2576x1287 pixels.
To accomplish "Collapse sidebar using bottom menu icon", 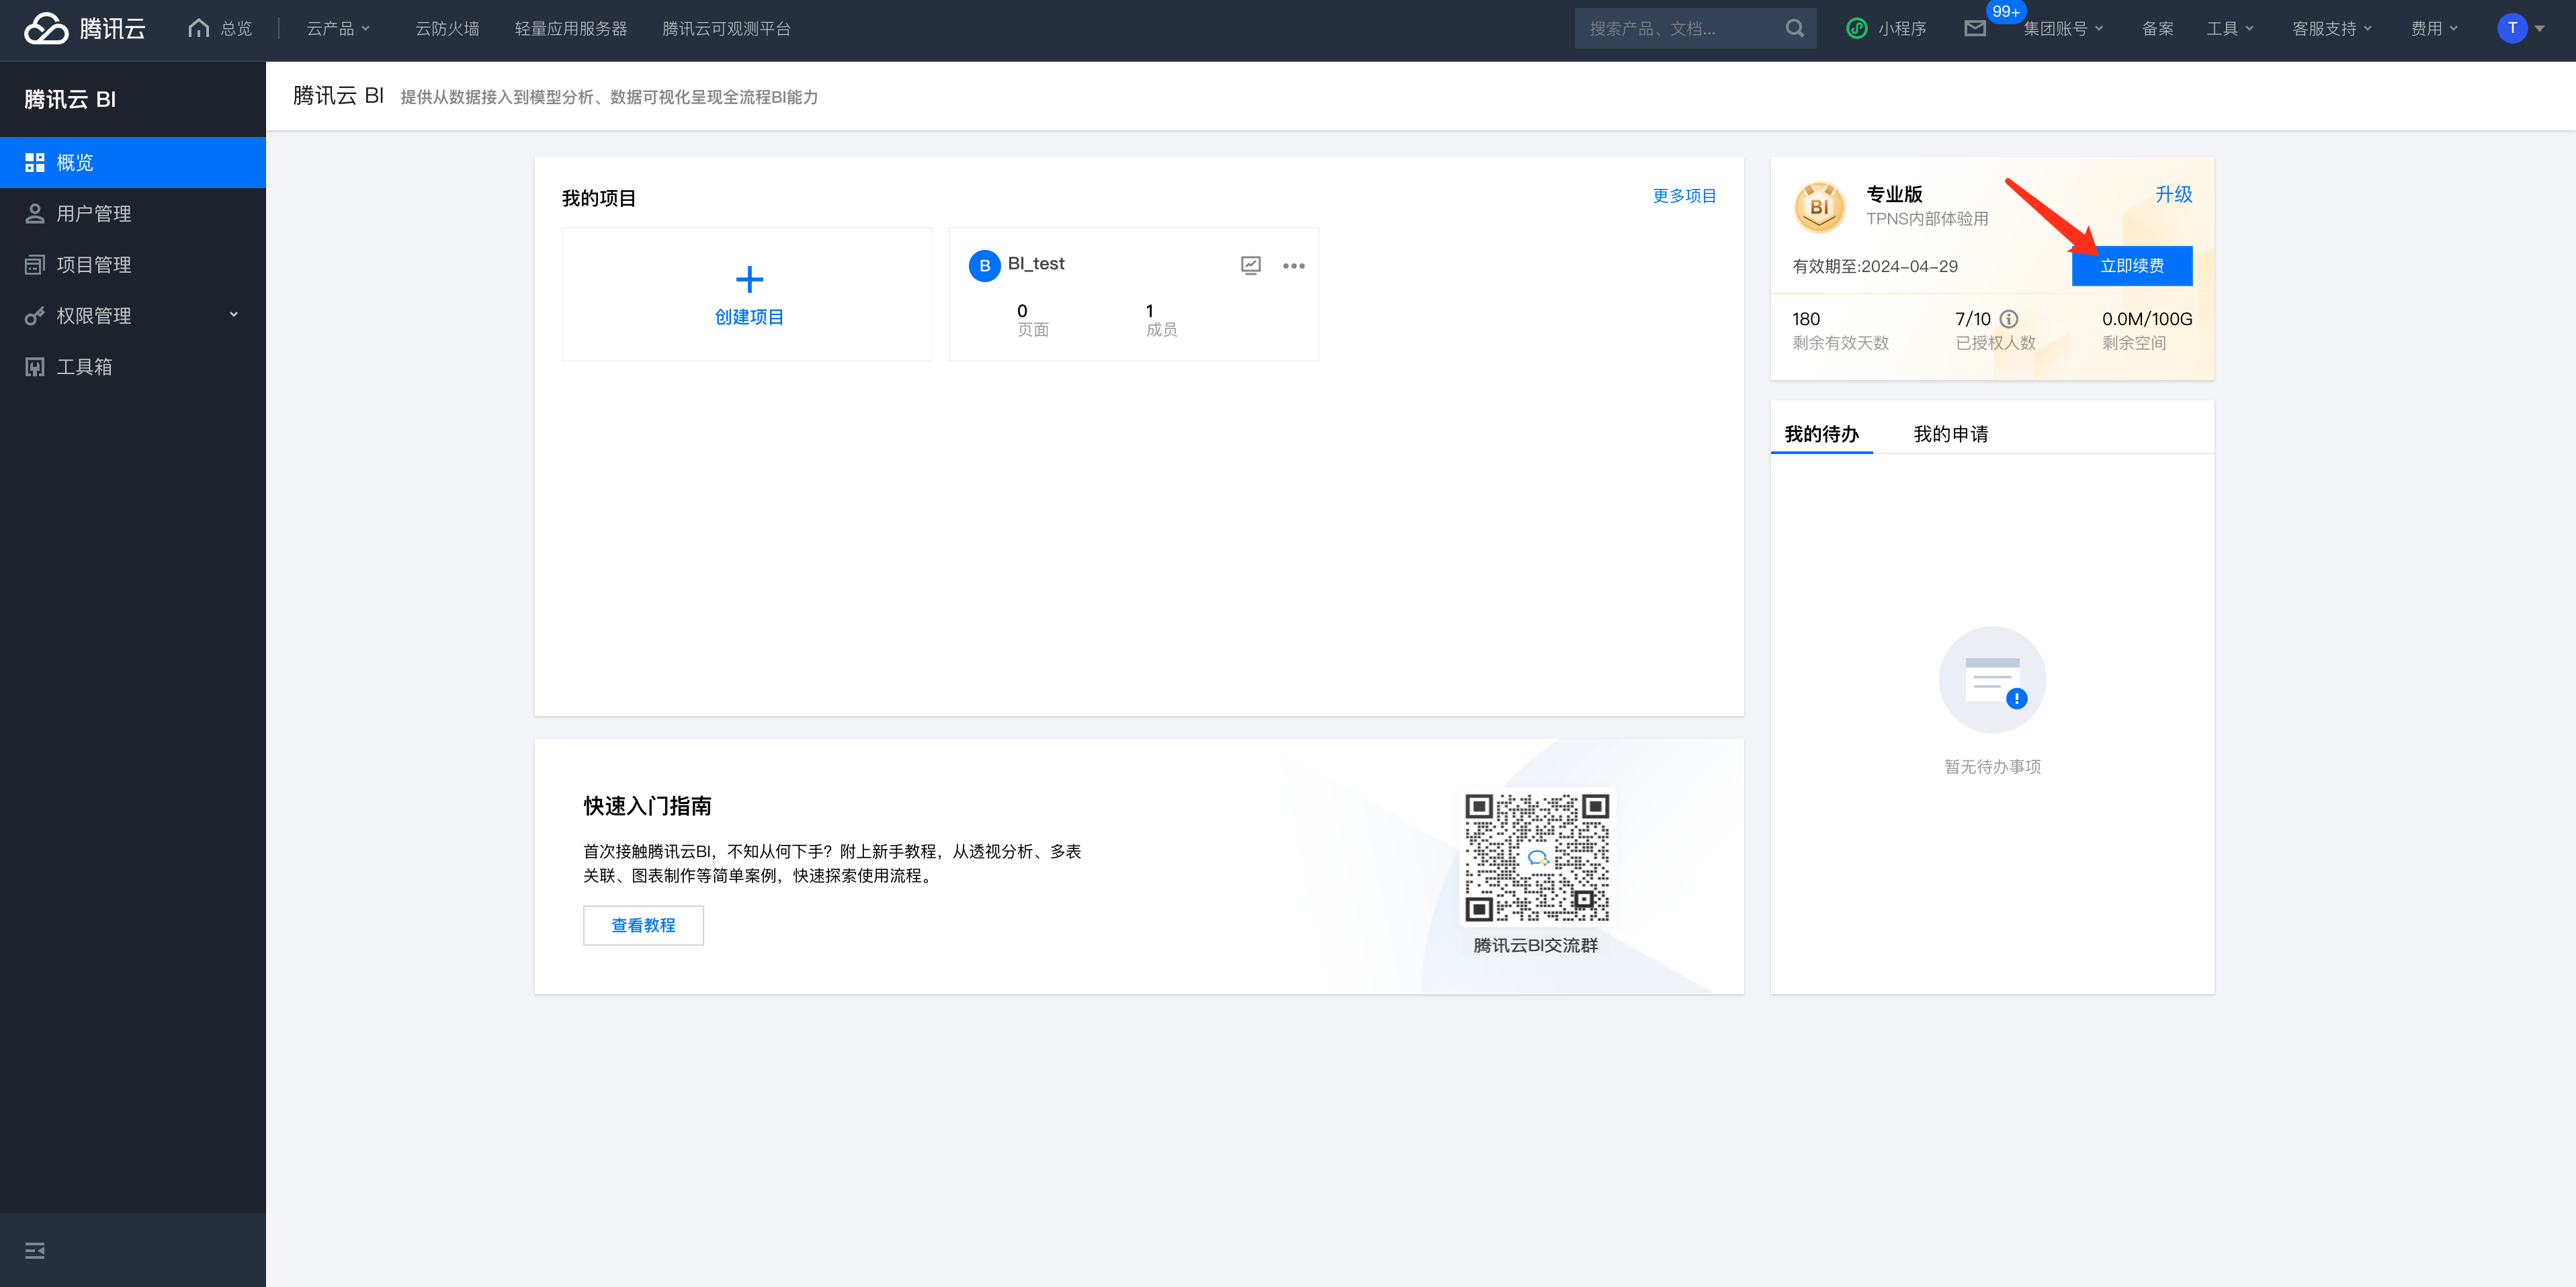I will (x=35, y=1250).
